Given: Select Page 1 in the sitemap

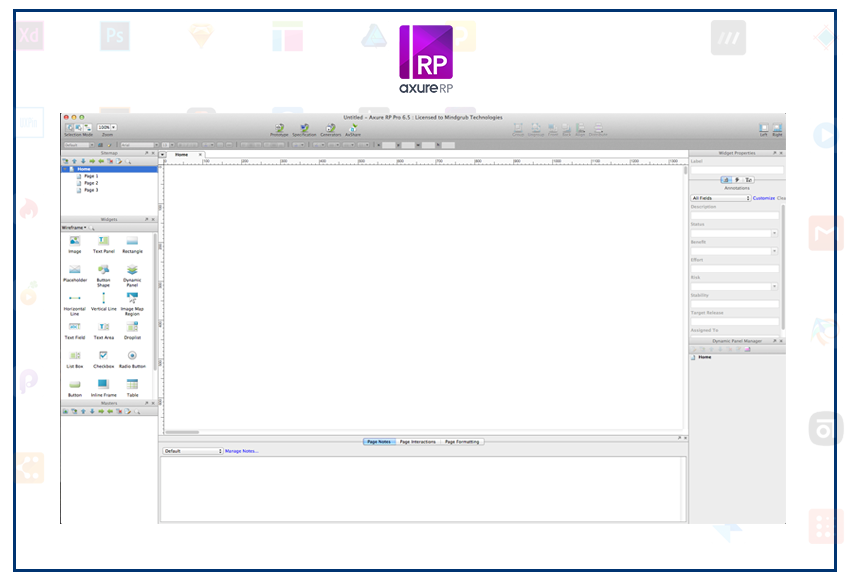Looking at the screenshot, I should pyautogui.click(x=87, y=176).
